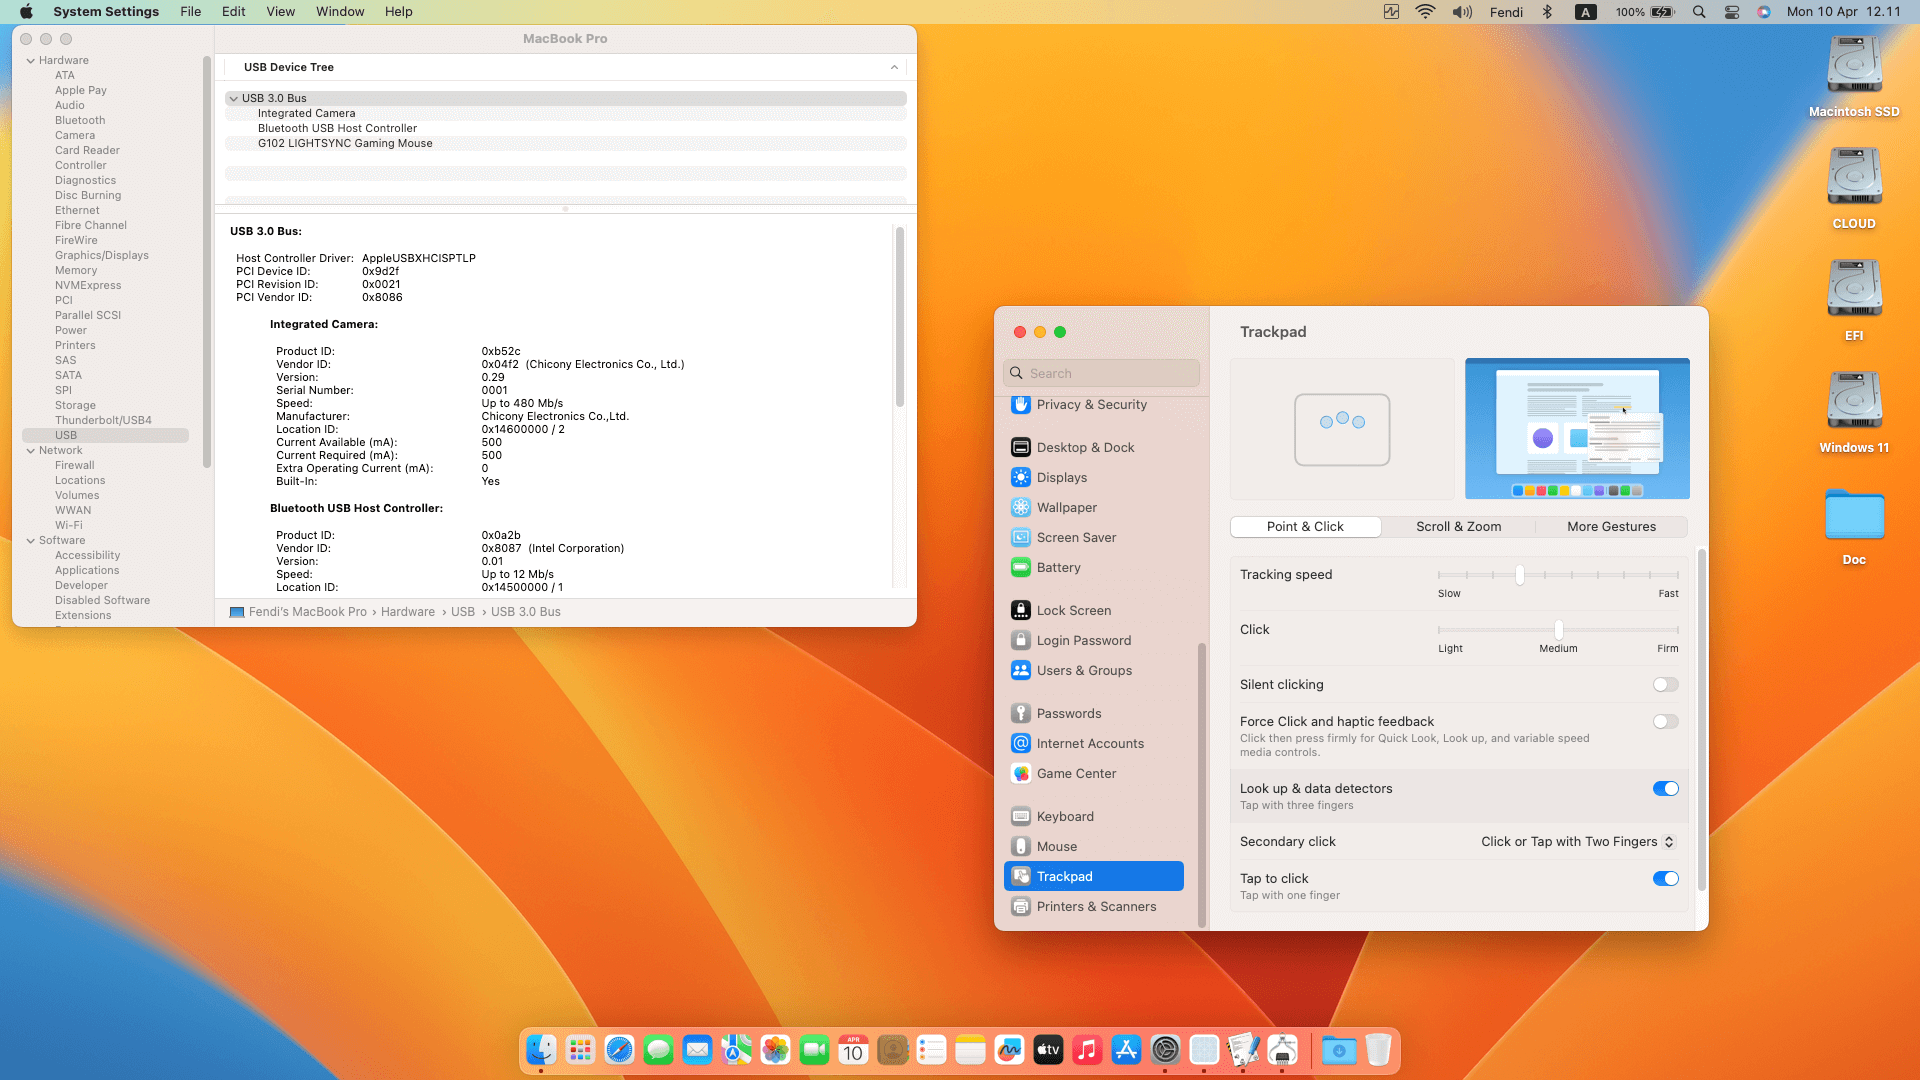Image resolution: width=1920 pixels, height=1080 pixels.
Task: Open Keyboard in Settings sidebar
Action: (x=1094, y=816)
